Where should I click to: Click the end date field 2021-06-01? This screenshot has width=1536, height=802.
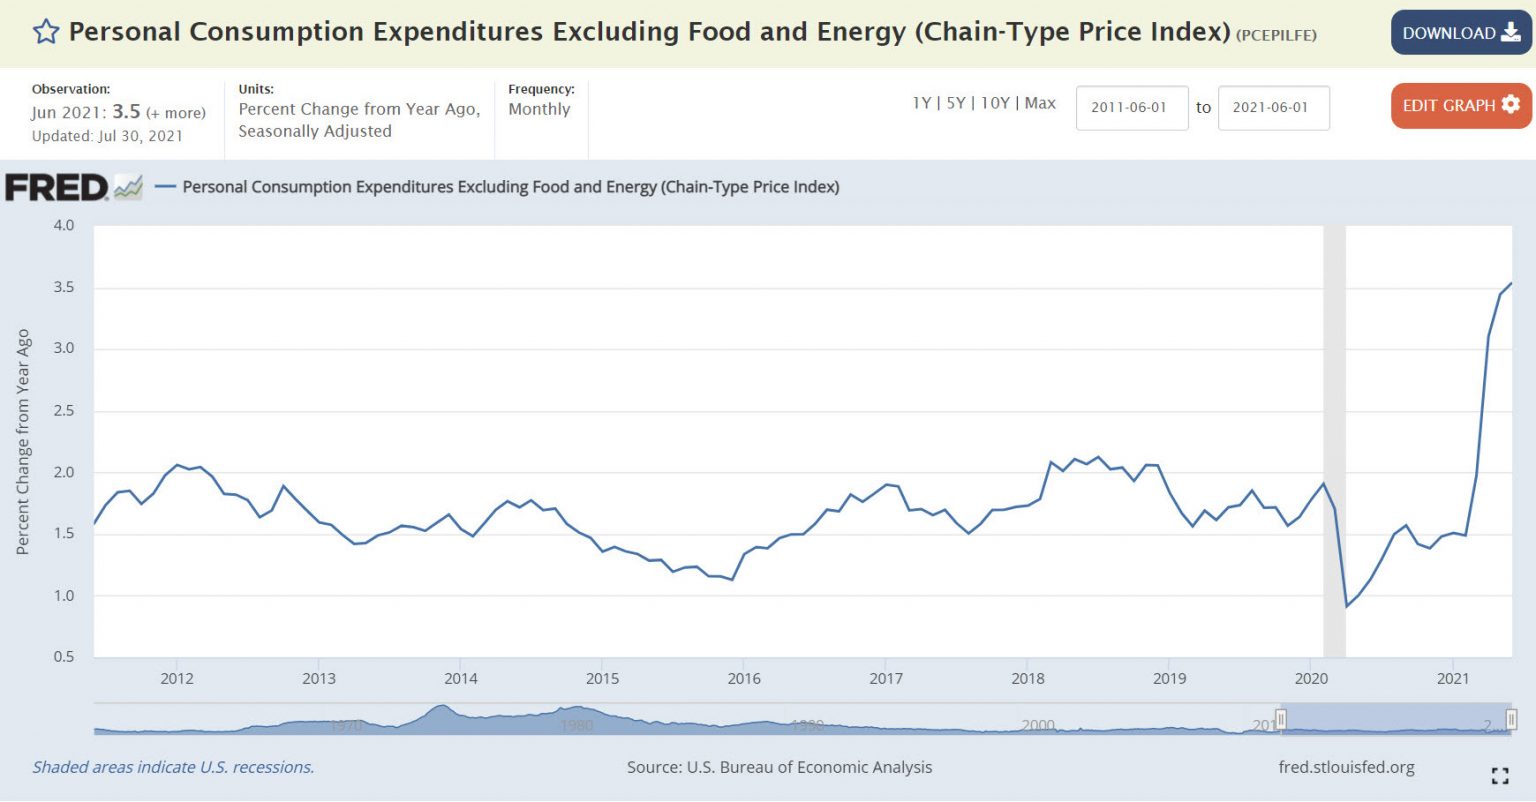pos(1273,108)
